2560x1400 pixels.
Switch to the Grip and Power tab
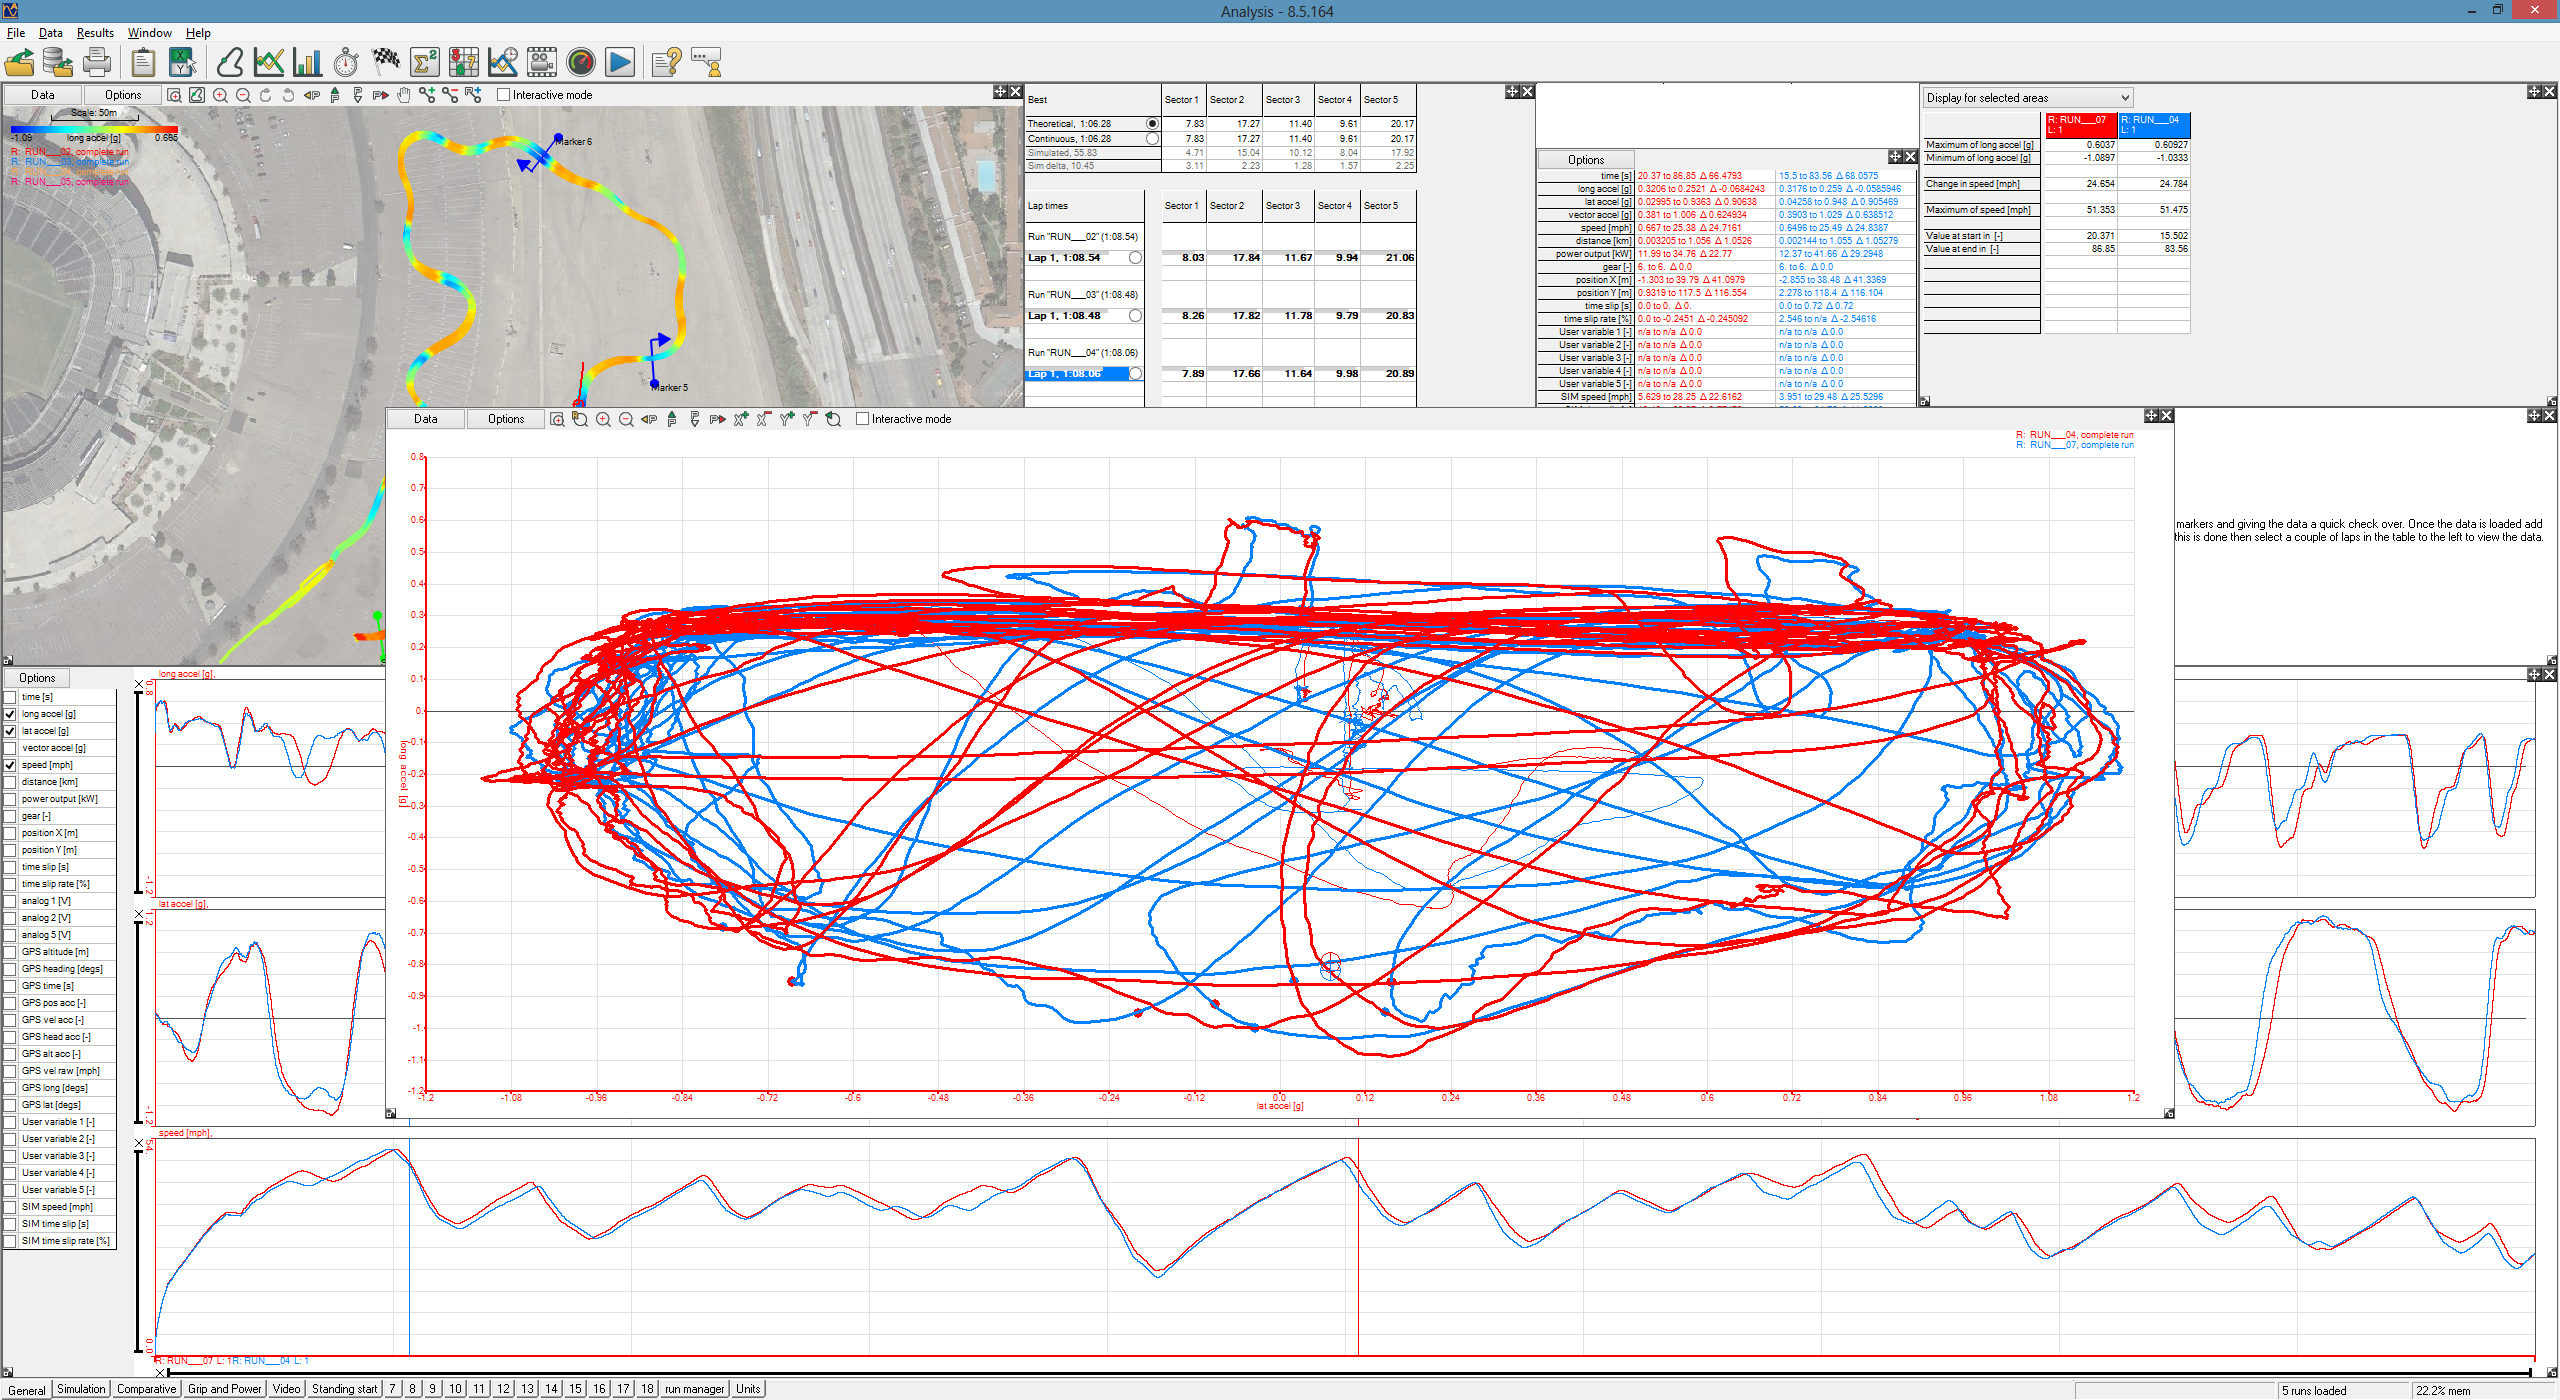click(224, 1389)
